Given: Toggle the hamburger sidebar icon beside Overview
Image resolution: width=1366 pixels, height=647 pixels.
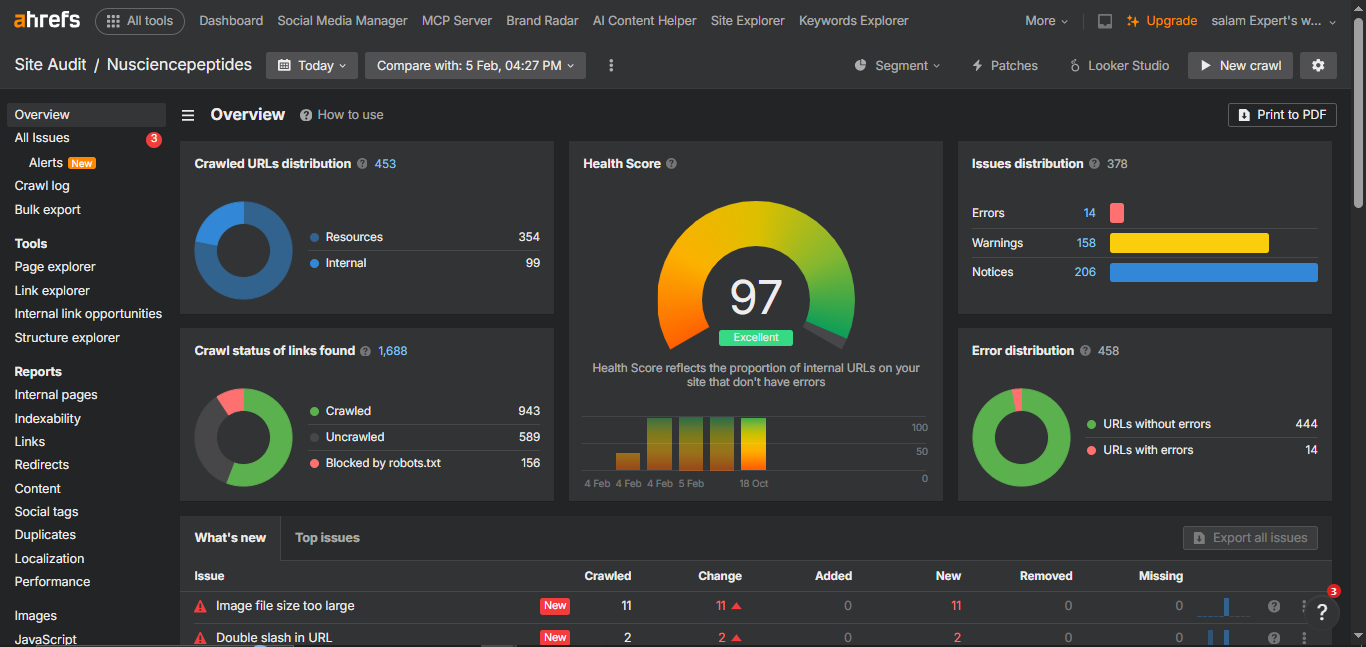Looking at the screenshot, I should pos(188,115).
